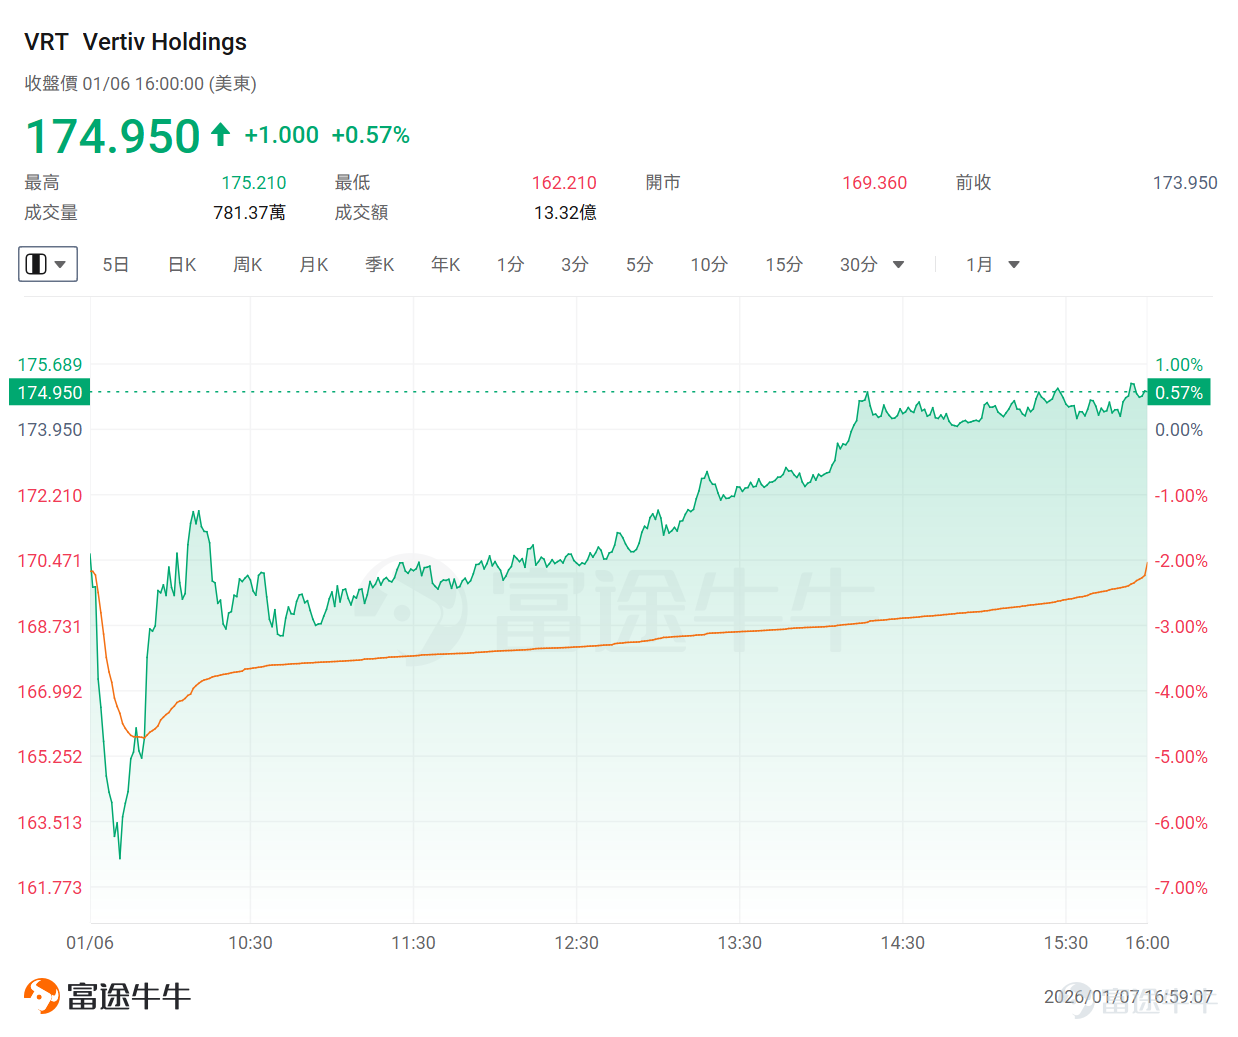Screen dimensions: 1238x1037
Task: Select the 季K chart tab
Action: tap(380, 265)
